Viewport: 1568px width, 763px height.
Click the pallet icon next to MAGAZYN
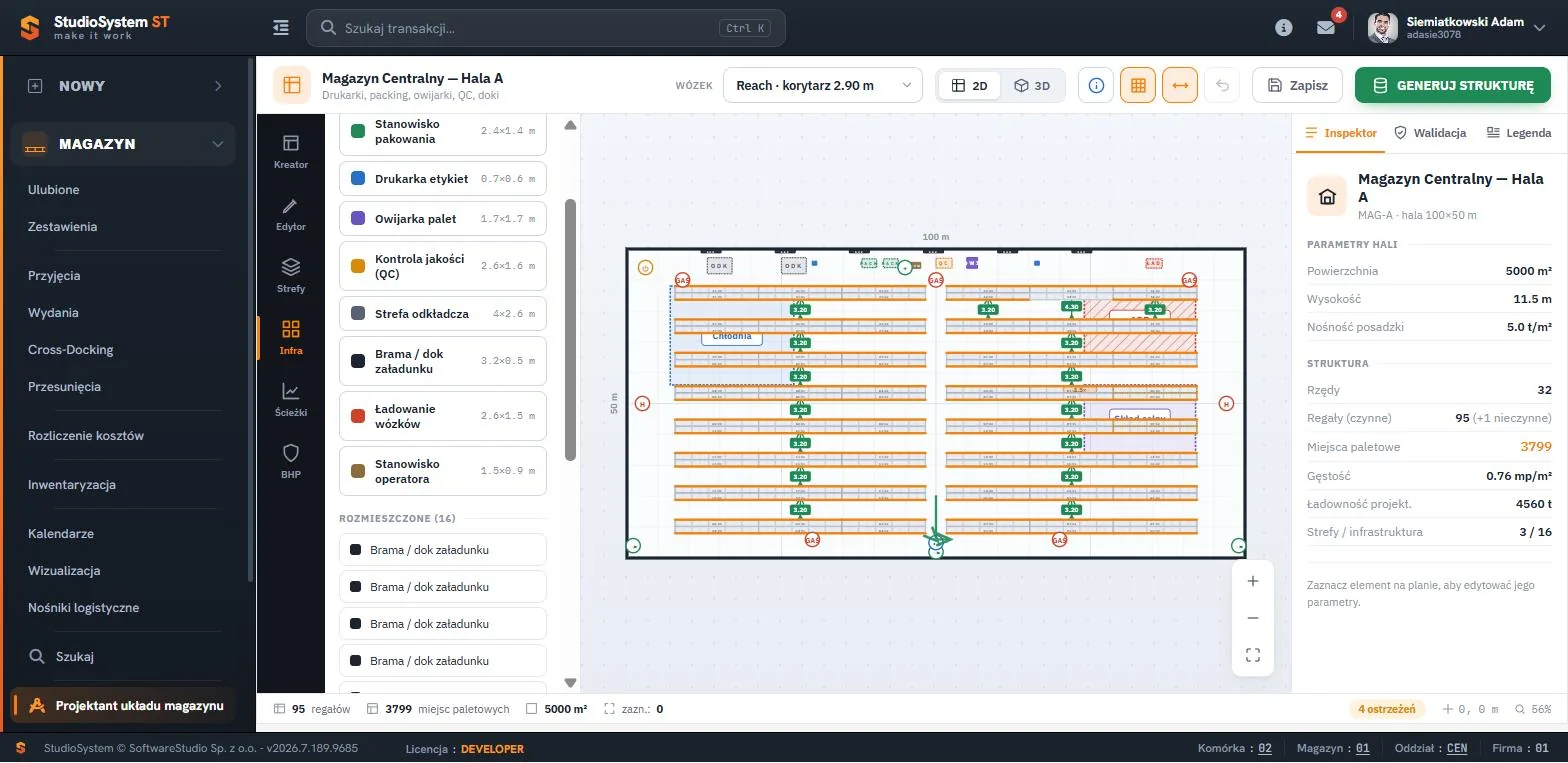click(x=35, y=144)
